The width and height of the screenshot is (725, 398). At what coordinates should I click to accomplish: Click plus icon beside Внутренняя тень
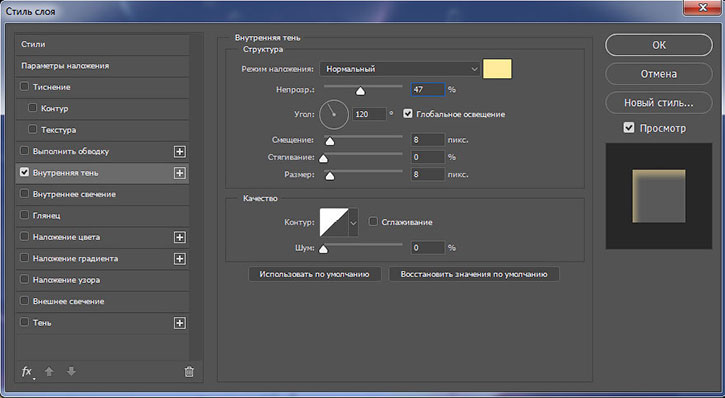click(180, 173)
